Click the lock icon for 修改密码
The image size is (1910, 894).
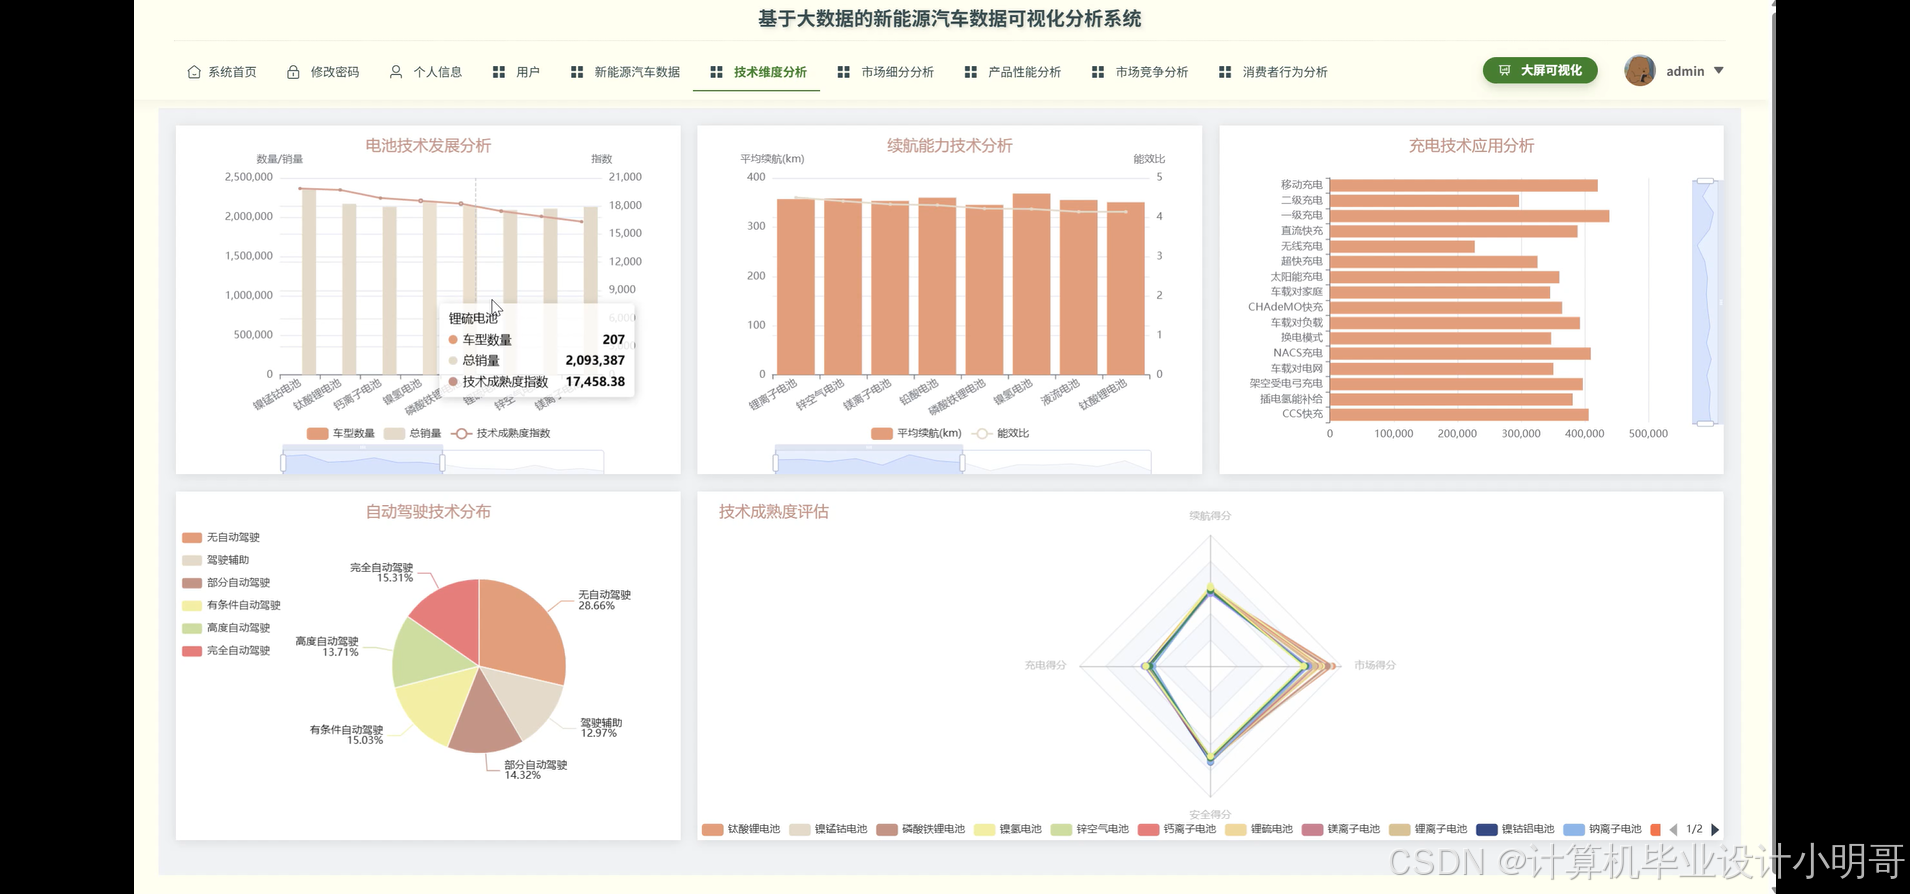[x=293, y=72]
